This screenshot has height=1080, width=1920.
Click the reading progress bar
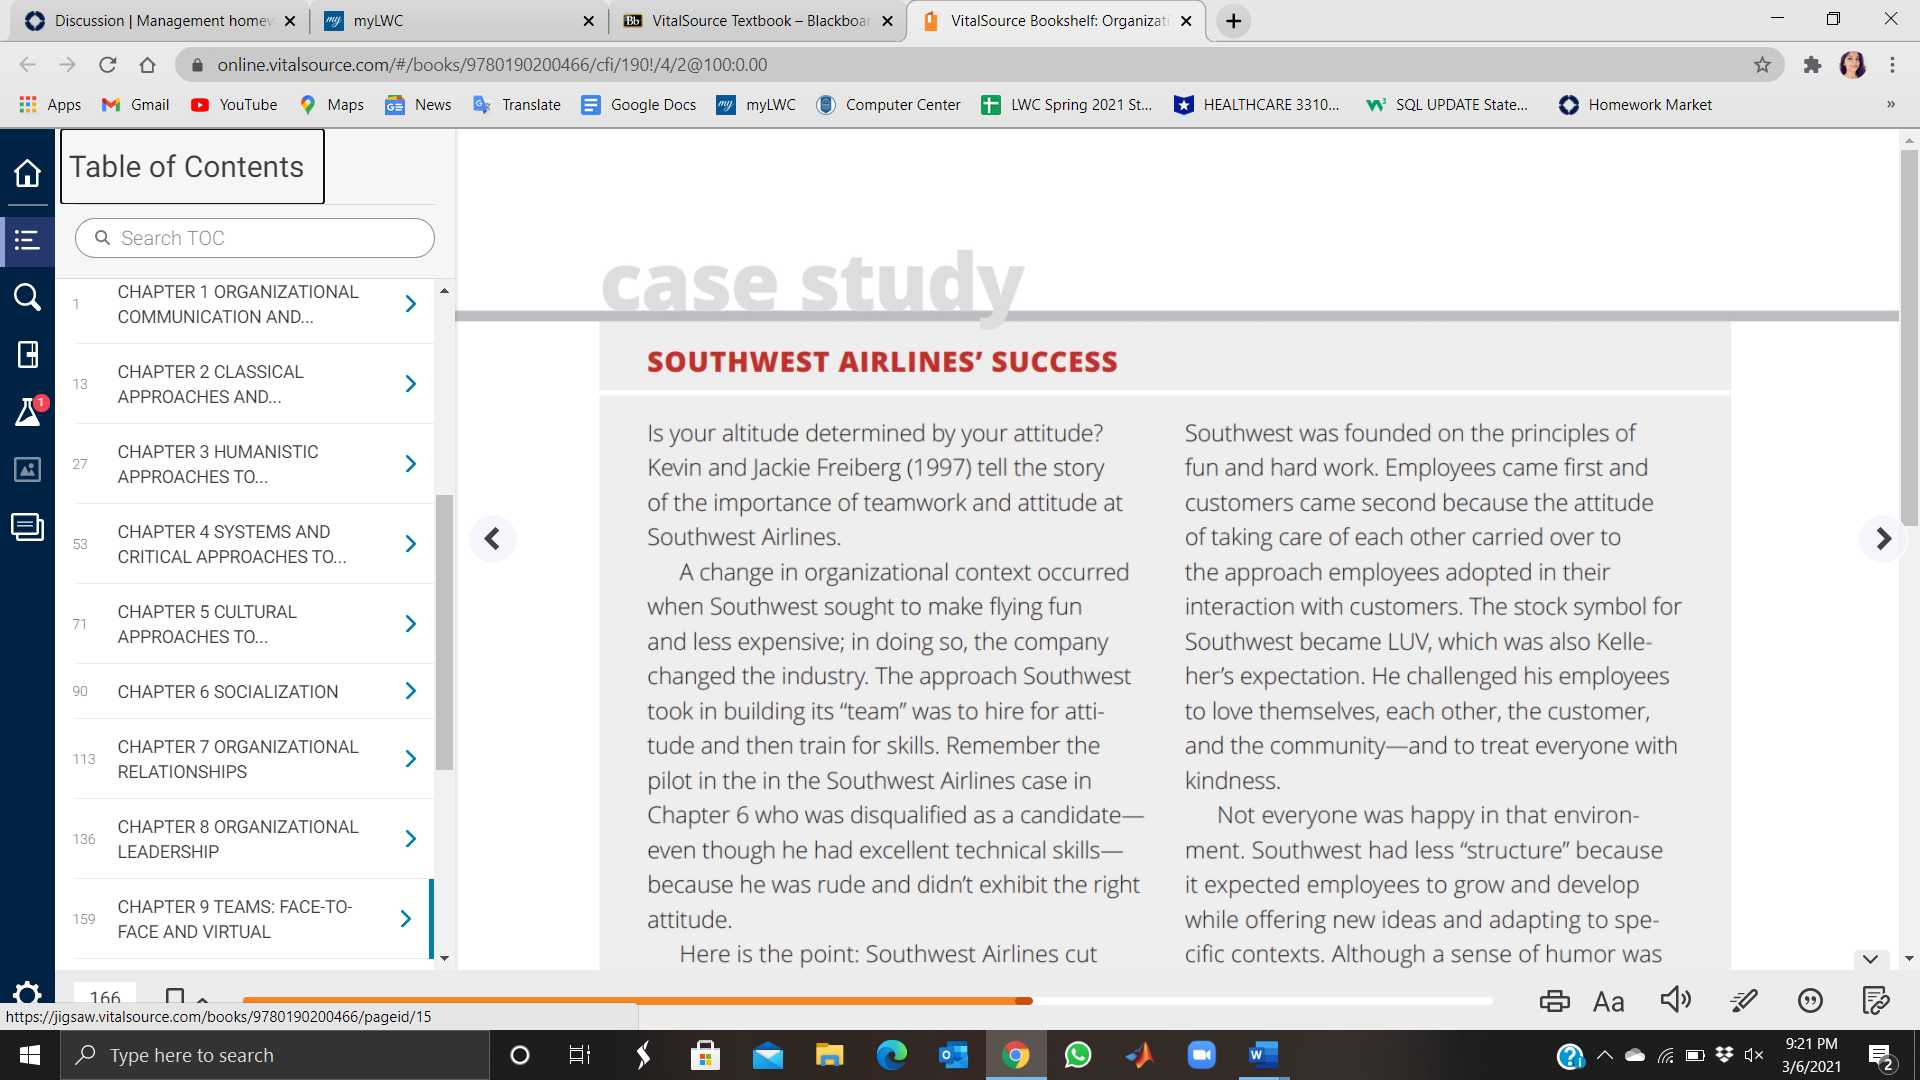[867, 1000]
